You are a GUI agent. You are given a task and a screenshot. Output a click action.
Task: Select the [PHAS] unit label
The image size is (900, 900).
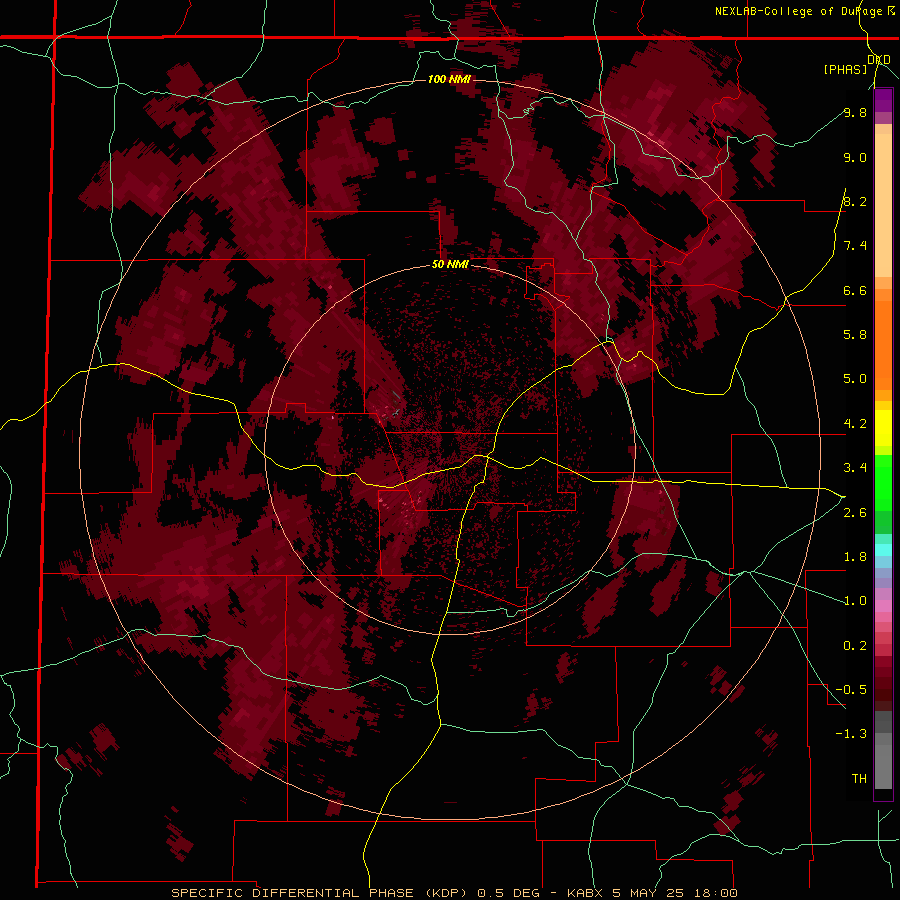click(x=845, y=69)
